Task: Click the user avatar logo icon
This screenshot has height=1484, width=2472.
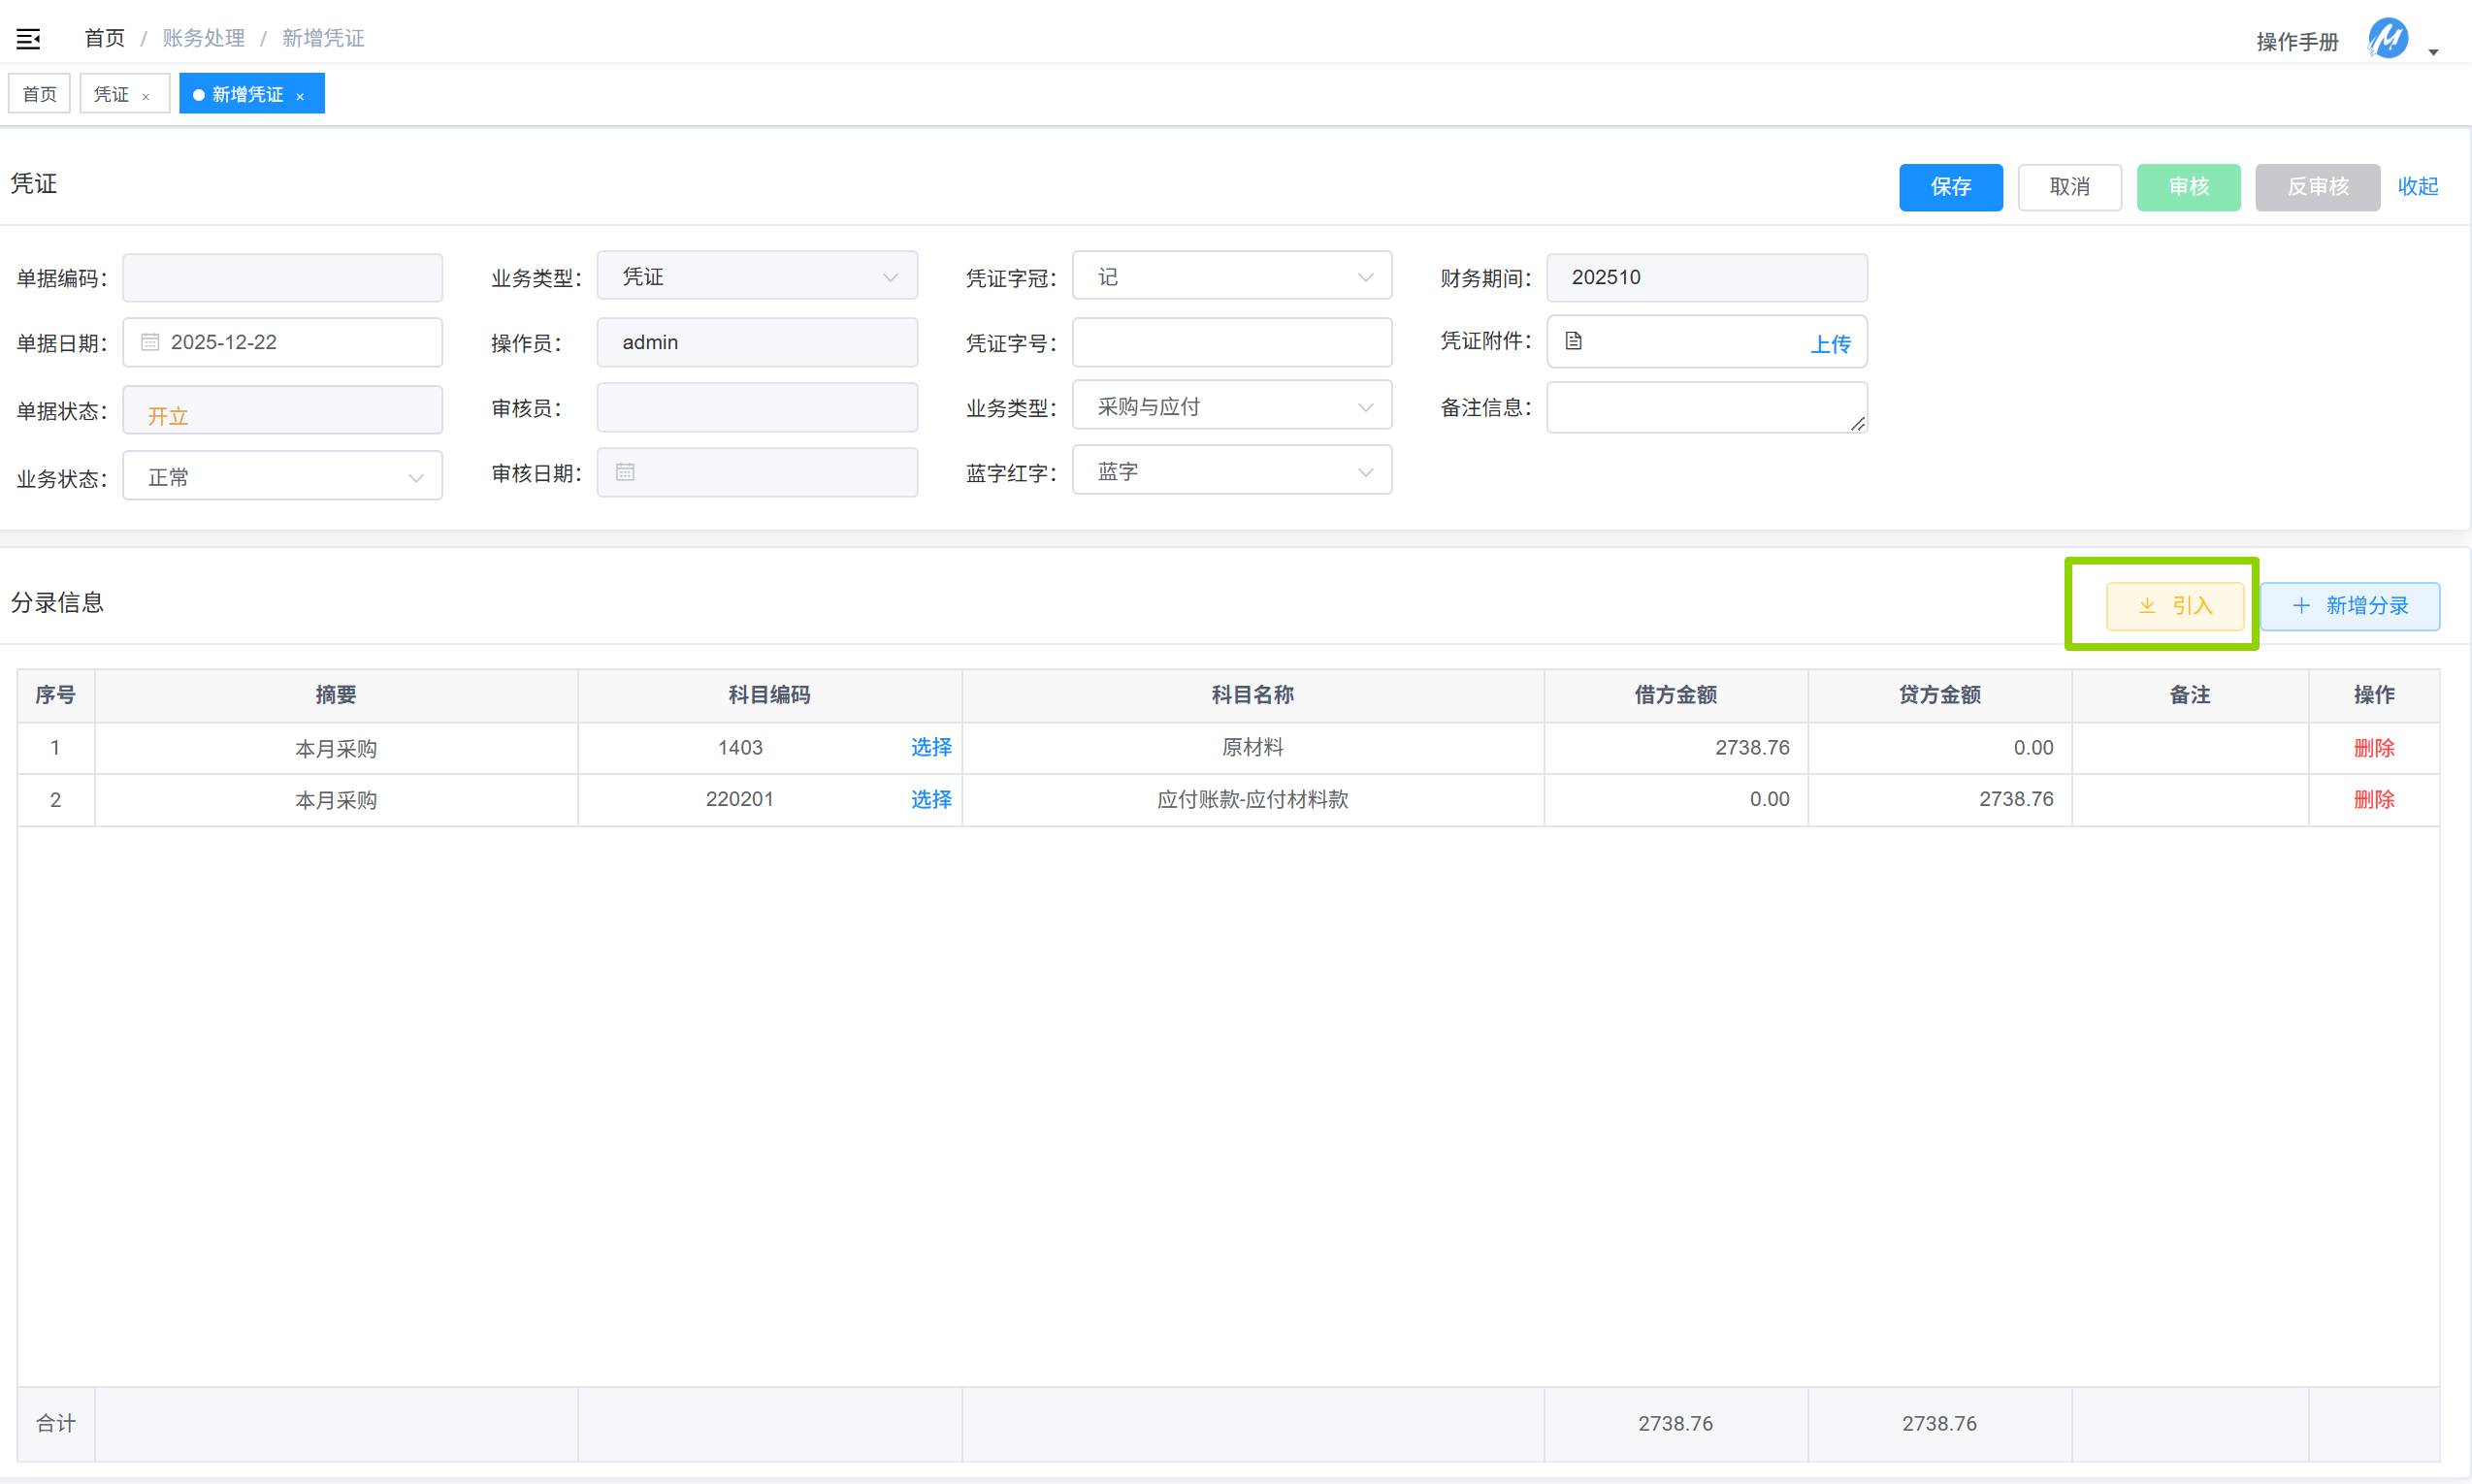Action: [x=2387, y=39]
